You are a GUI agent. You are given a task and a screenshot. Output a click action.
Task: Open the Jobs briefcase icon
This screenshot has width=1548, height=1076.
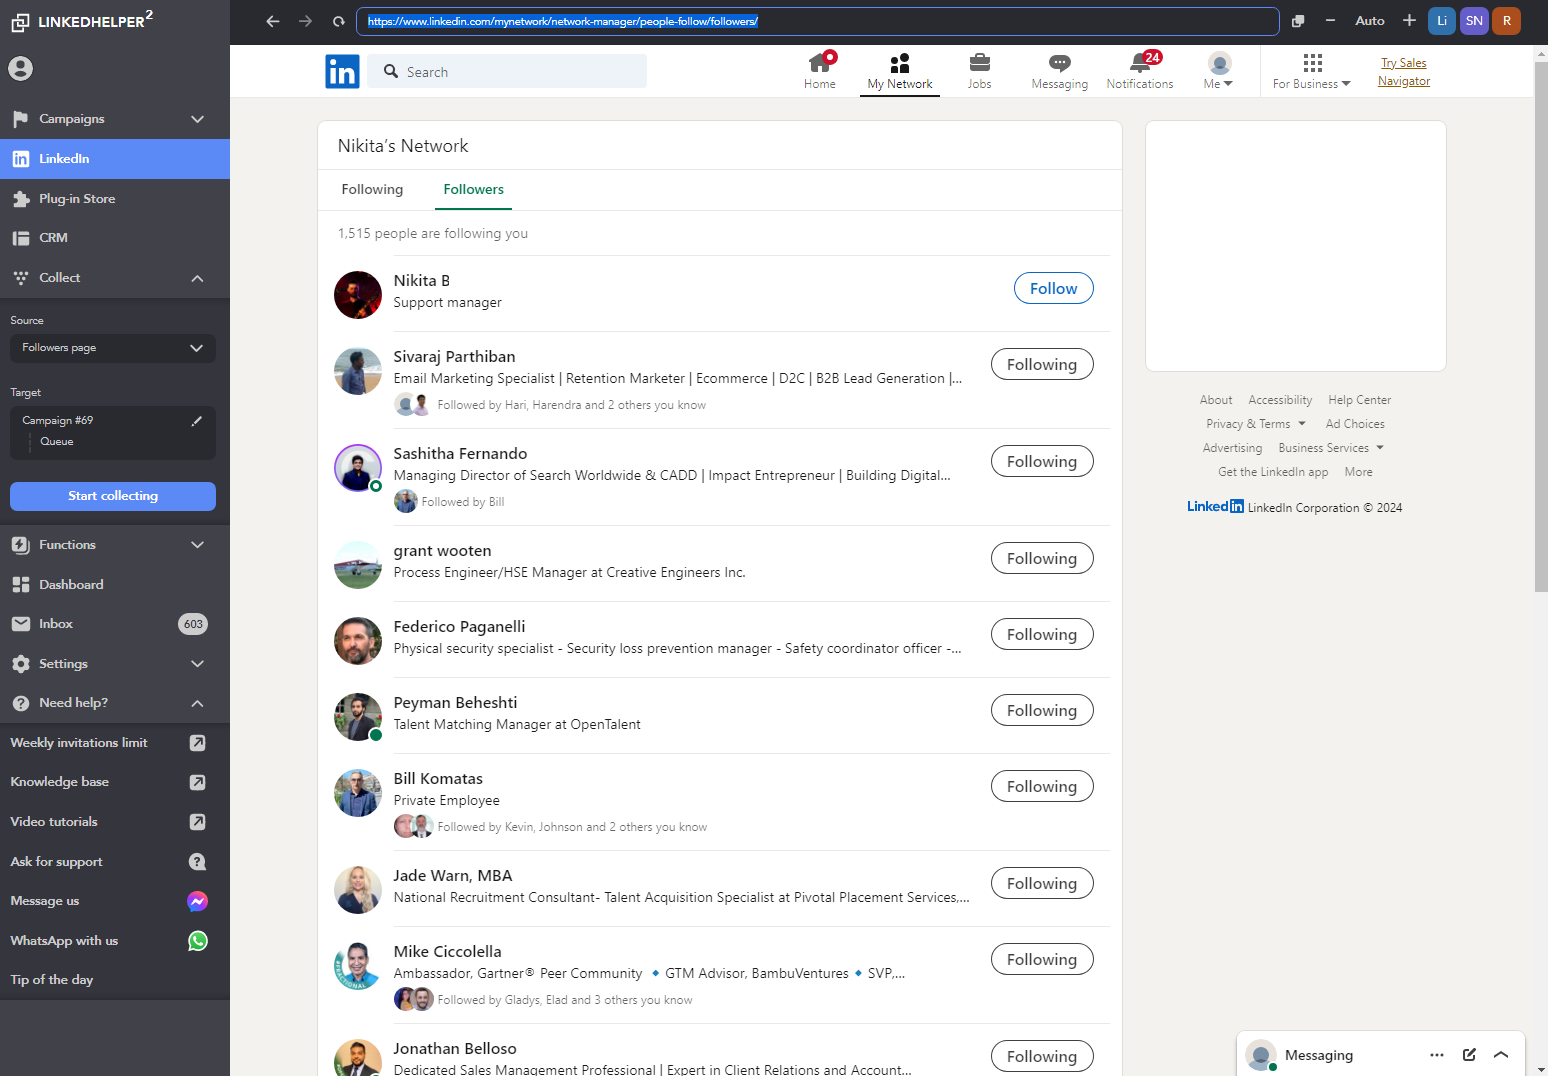point(979,64)
